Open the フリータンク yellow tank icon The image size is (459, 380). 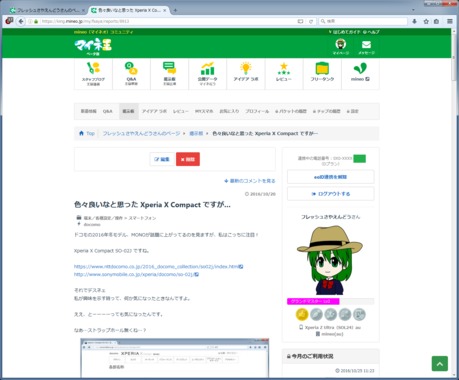[x=322, y=74]
